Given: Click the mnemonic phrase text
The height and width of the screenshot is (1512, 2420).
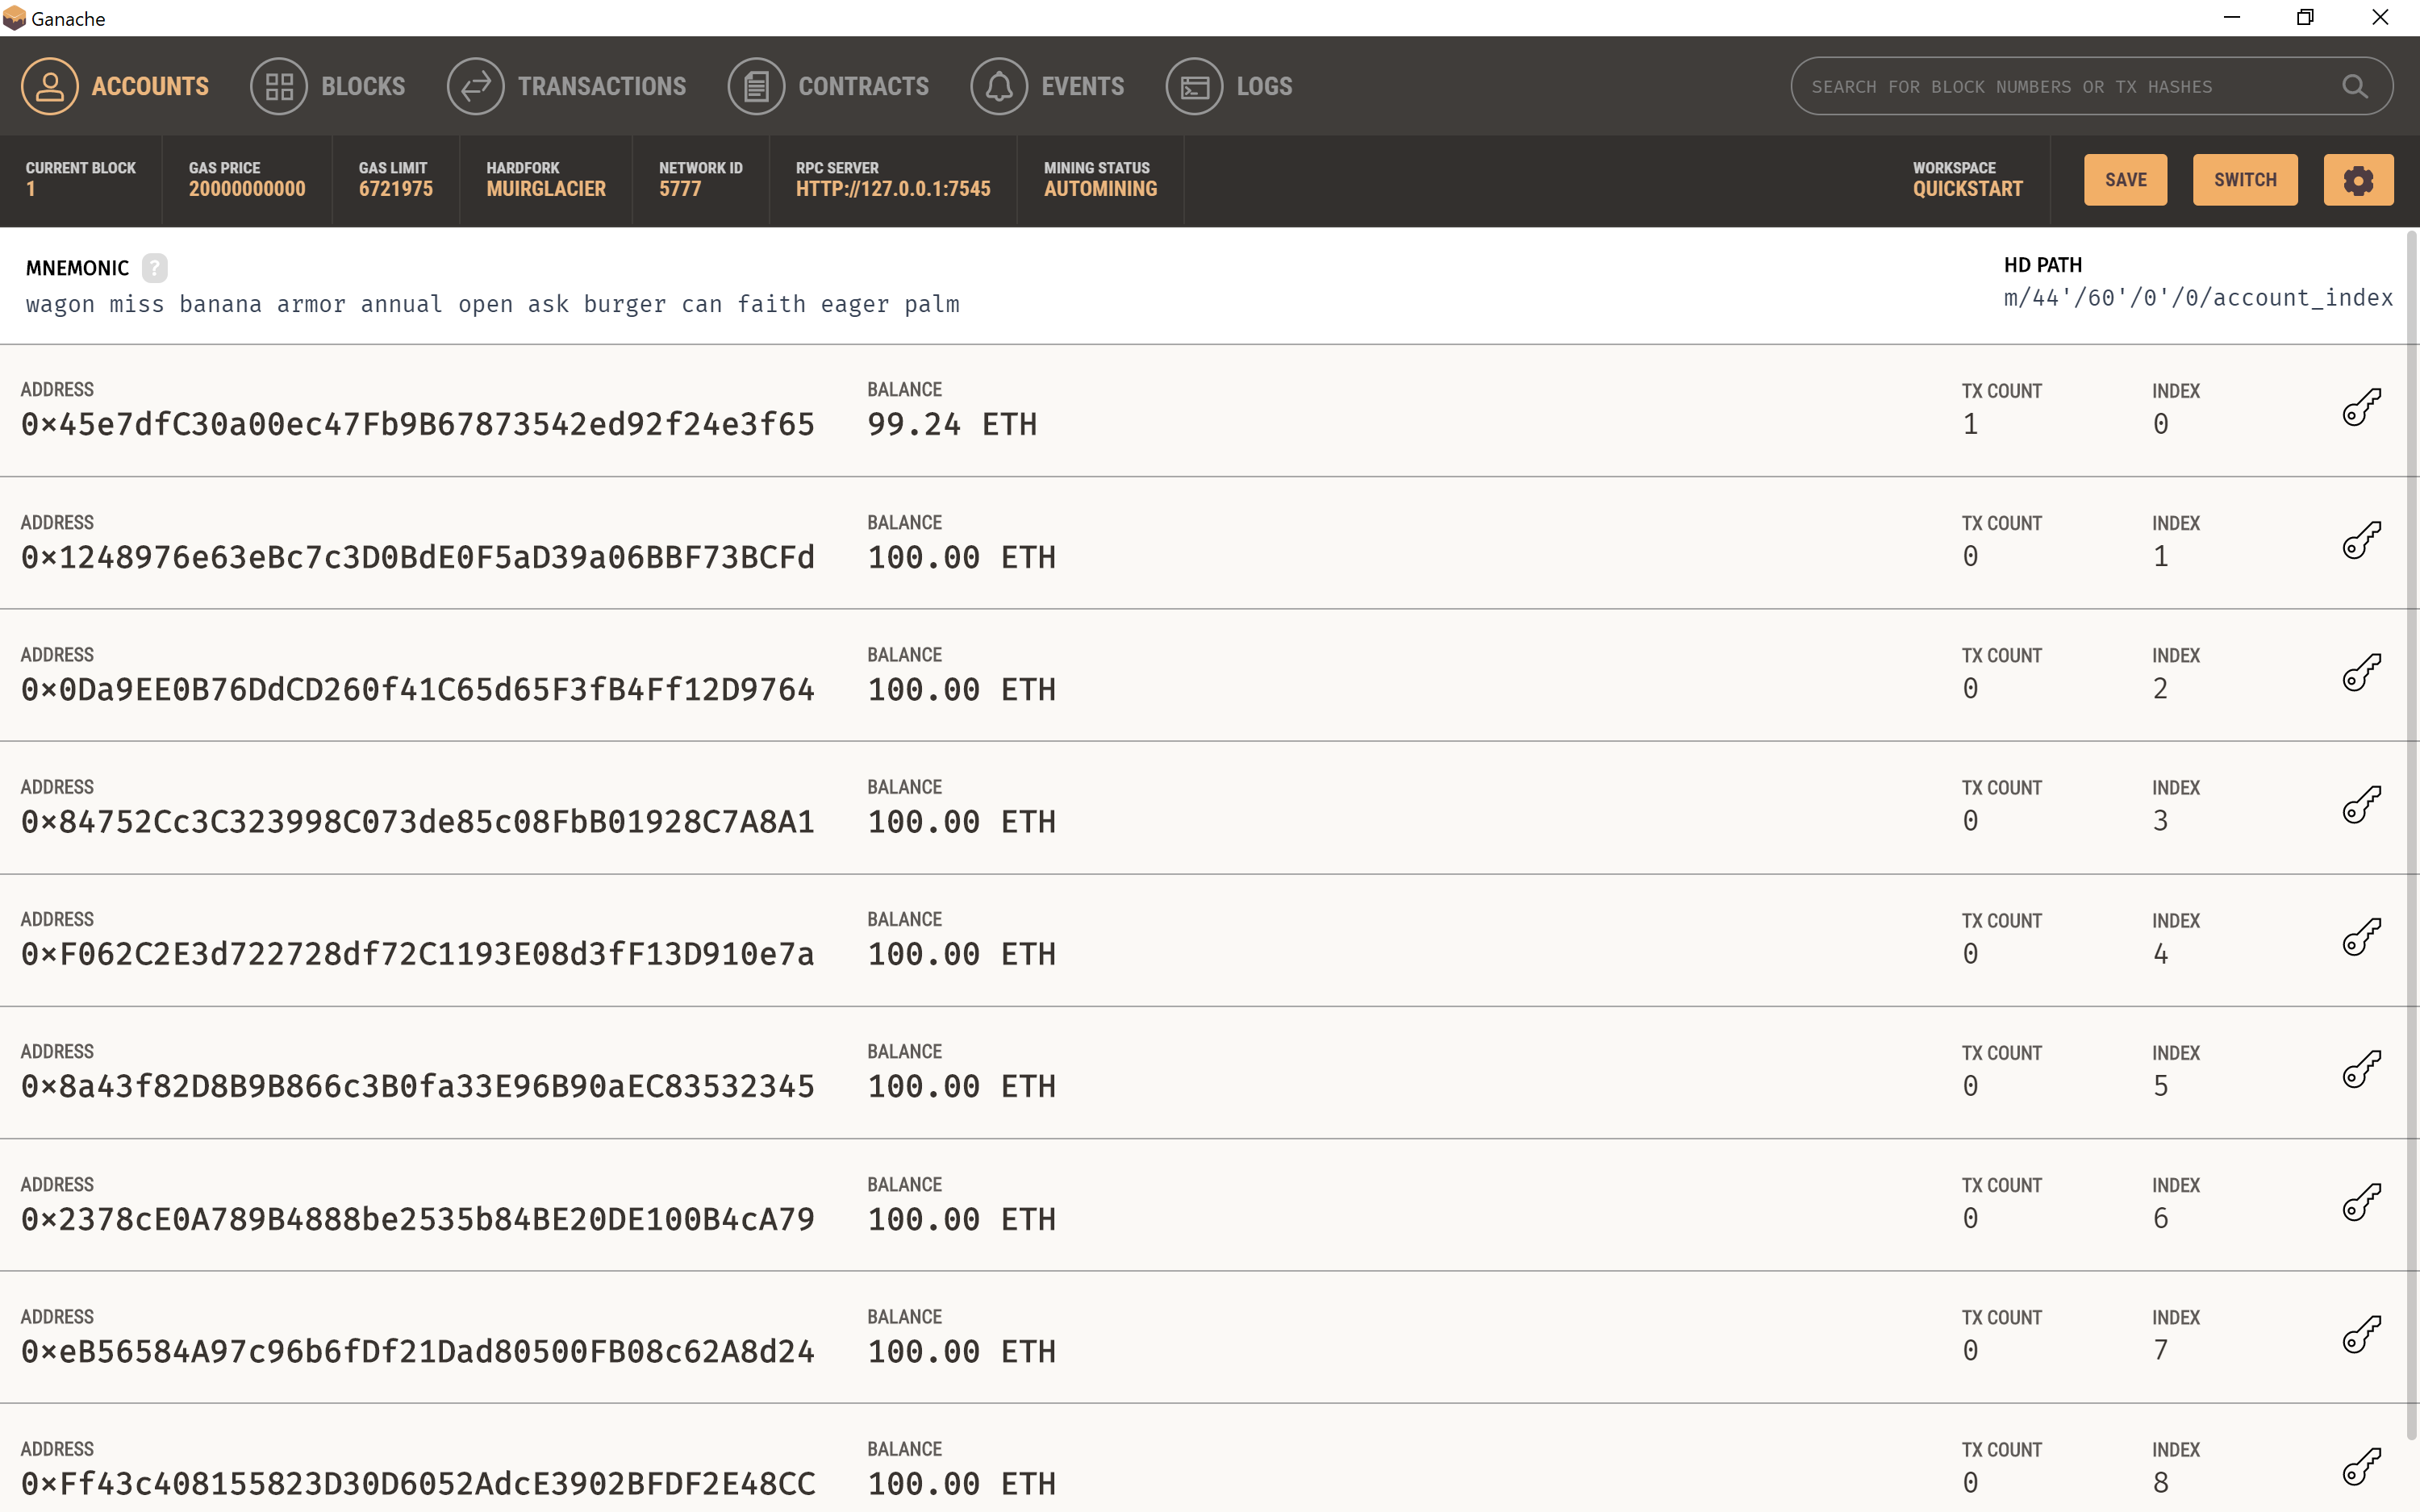Looking at the screenshot, I should click(x=493, y=304).
